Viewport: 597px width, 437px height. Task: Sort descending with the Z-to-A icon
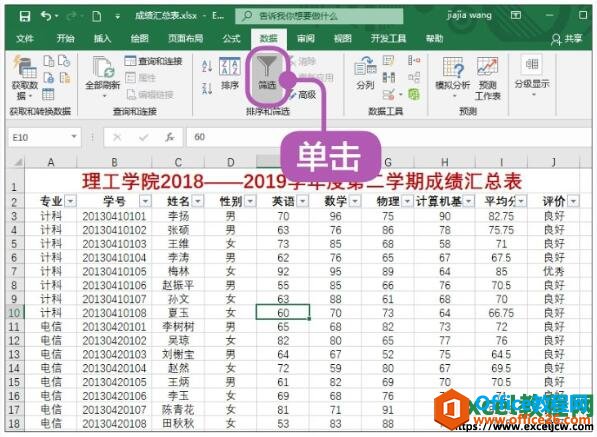(x=207, y=89)
